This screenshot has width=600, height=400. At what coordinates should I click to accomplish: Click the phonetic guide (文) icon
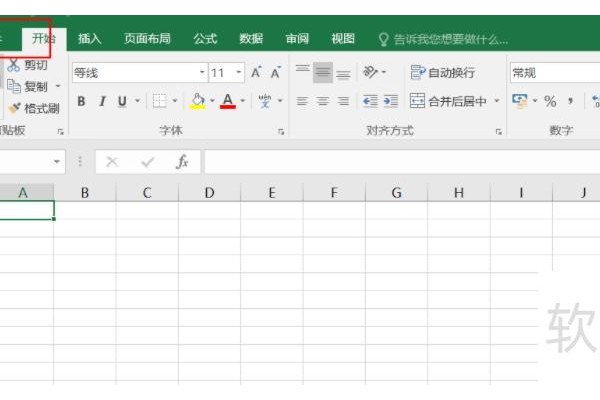264,101
